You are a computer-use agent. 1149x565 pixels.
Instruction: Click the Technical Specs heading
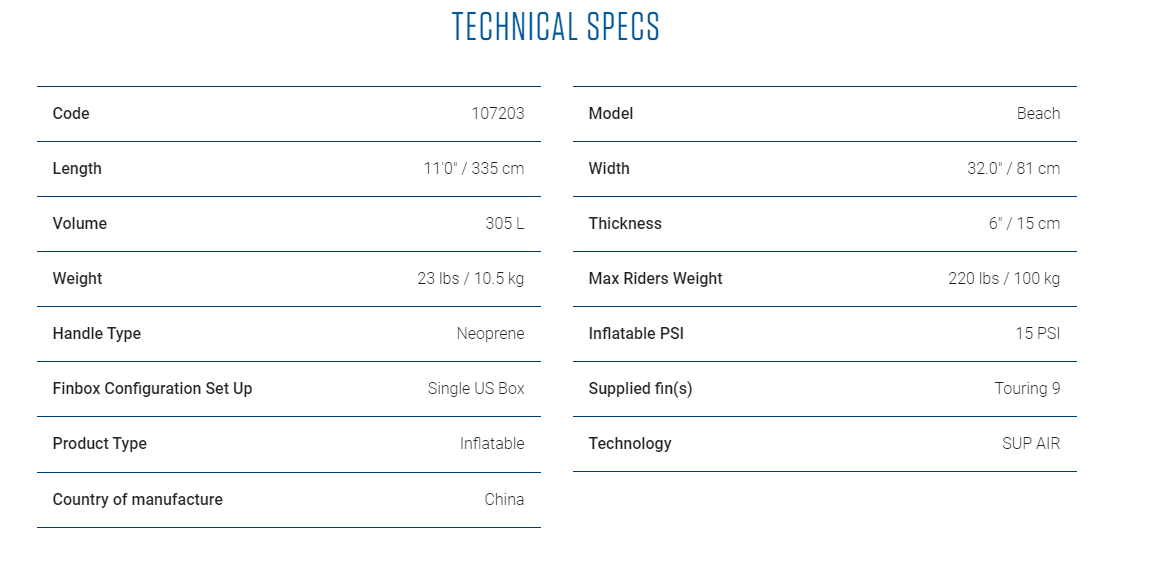[555, 26]
